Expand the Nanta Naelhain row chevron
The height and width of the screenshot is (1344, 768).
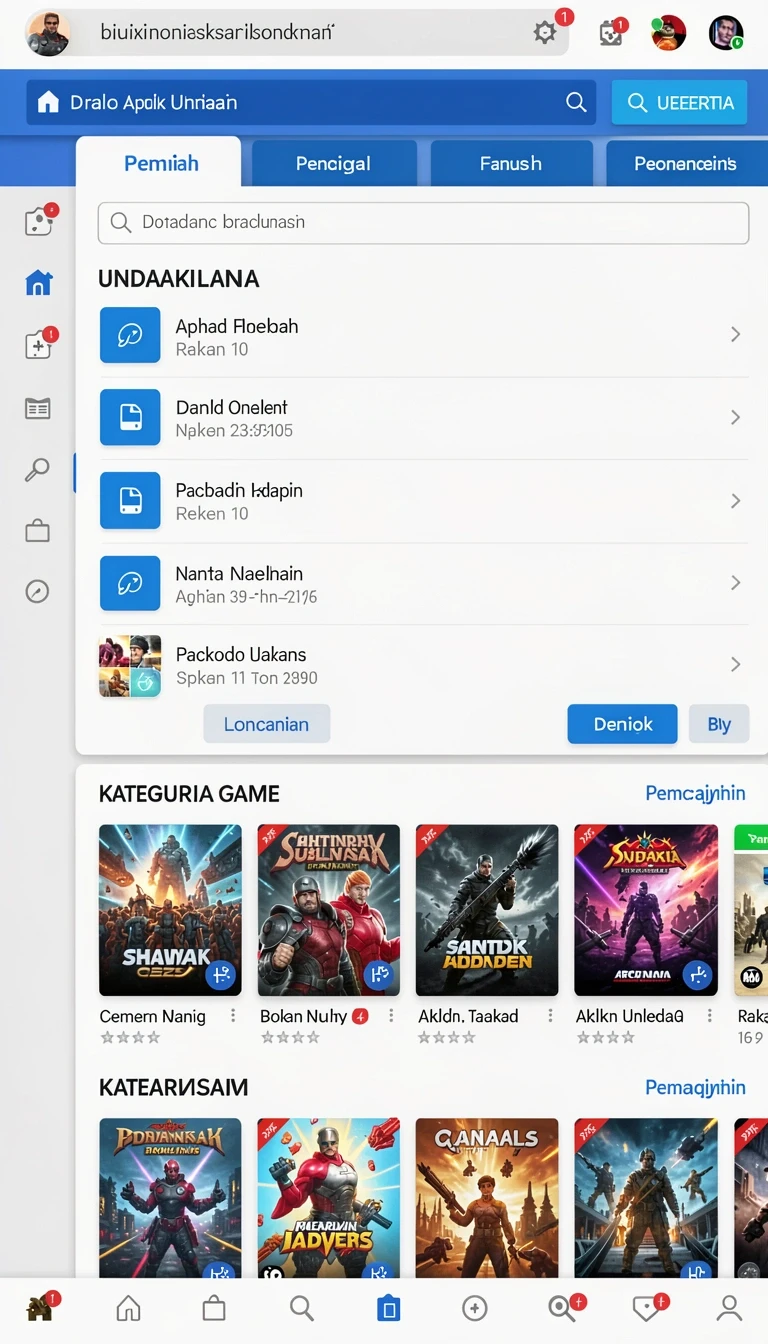[735, 583]
